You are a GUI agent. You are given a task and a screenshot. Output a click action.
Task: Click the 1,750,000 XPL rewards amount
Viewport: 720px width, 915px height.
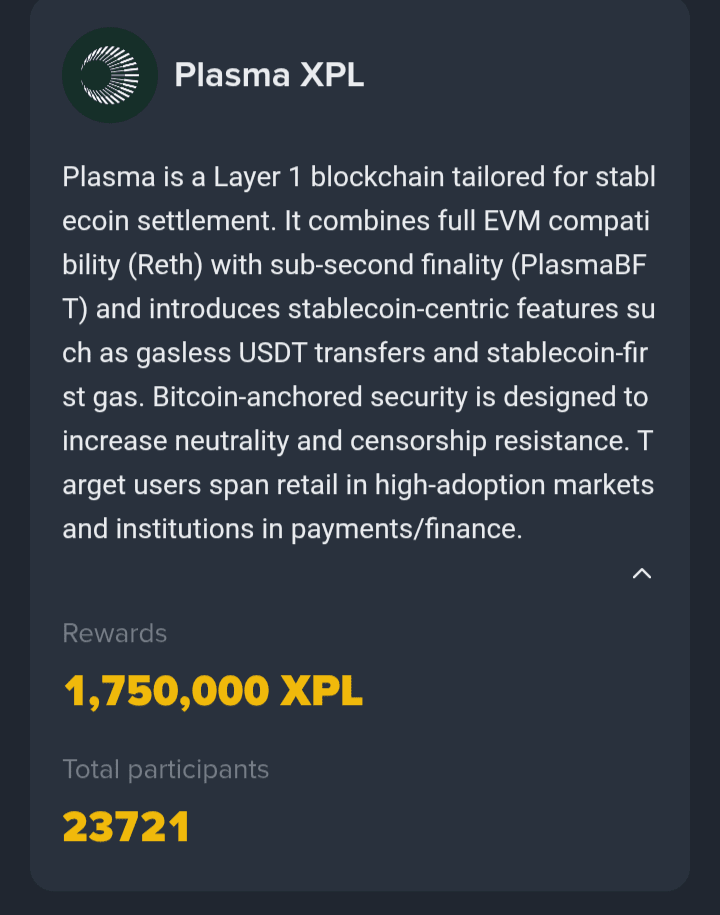click(x=213, y=691)
